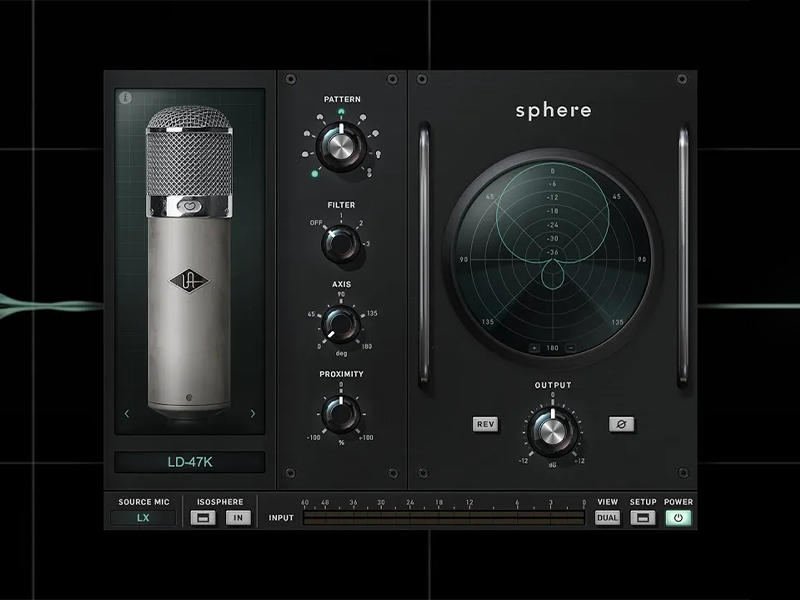Click the Output +12 label

(579, 461)
